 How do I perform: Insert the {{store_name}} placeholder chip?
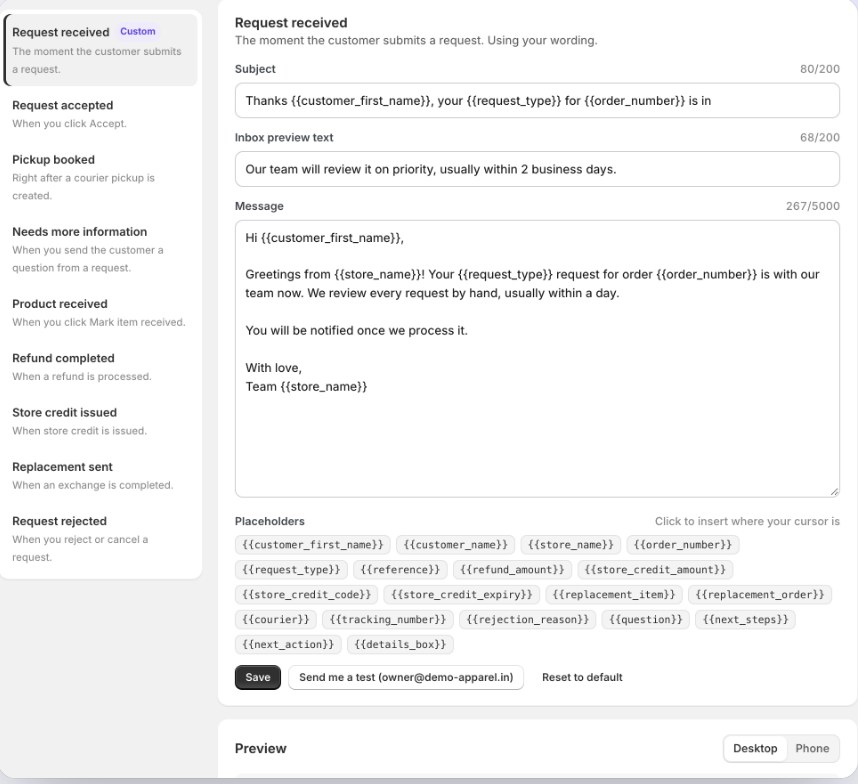571,545
